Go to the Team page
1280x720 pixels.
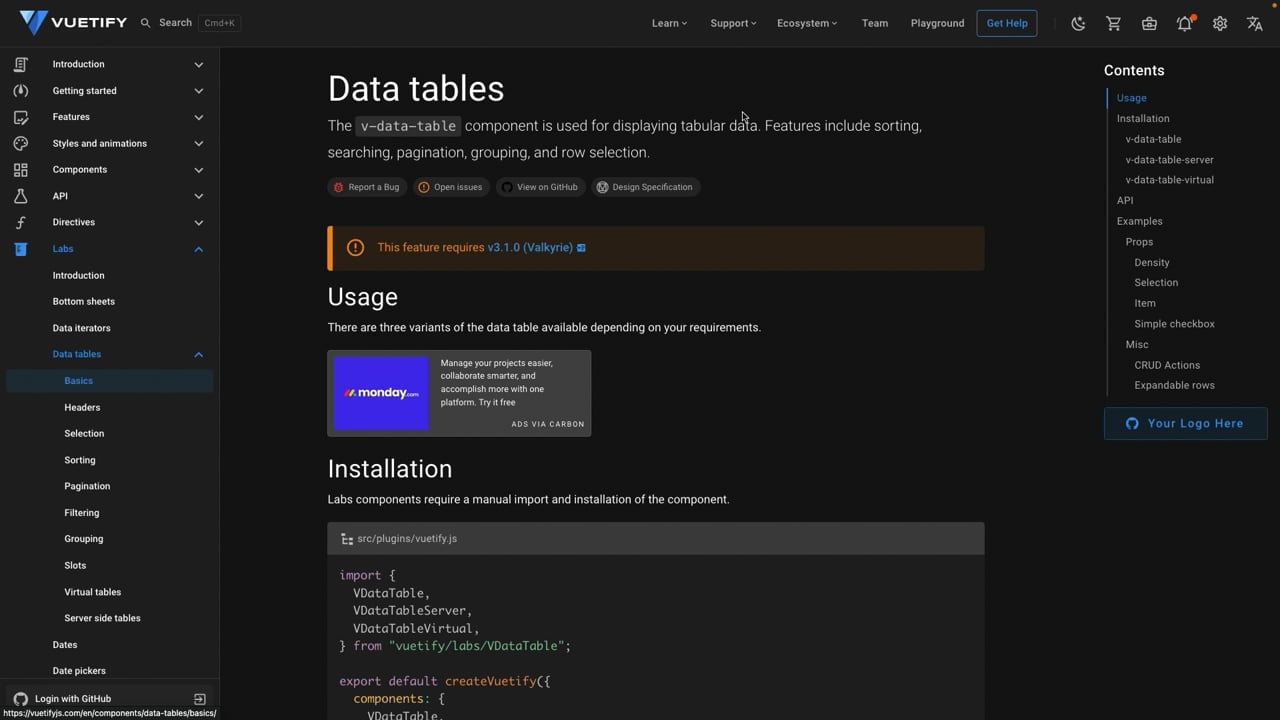click(x=874, y=23)
